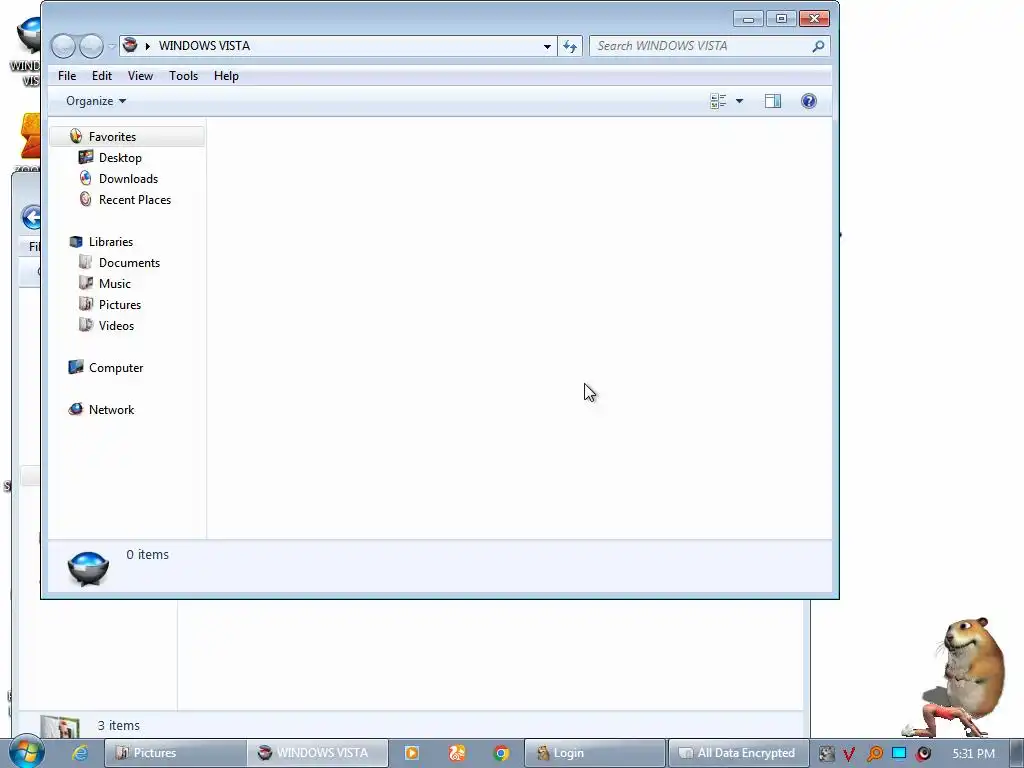Click the Pictures library icon in sidebar
This screenshot has height=768, width=1024.
tap(86, 304)
